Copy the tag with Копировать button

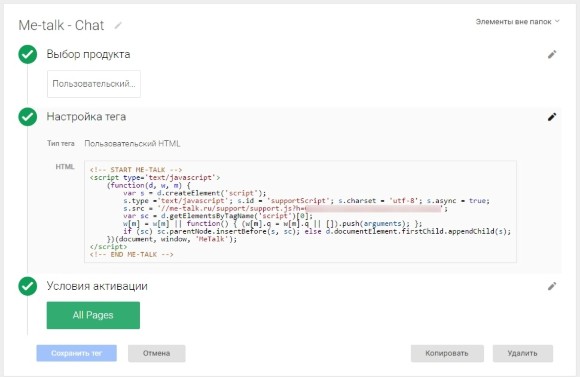(x=447, y=353)
